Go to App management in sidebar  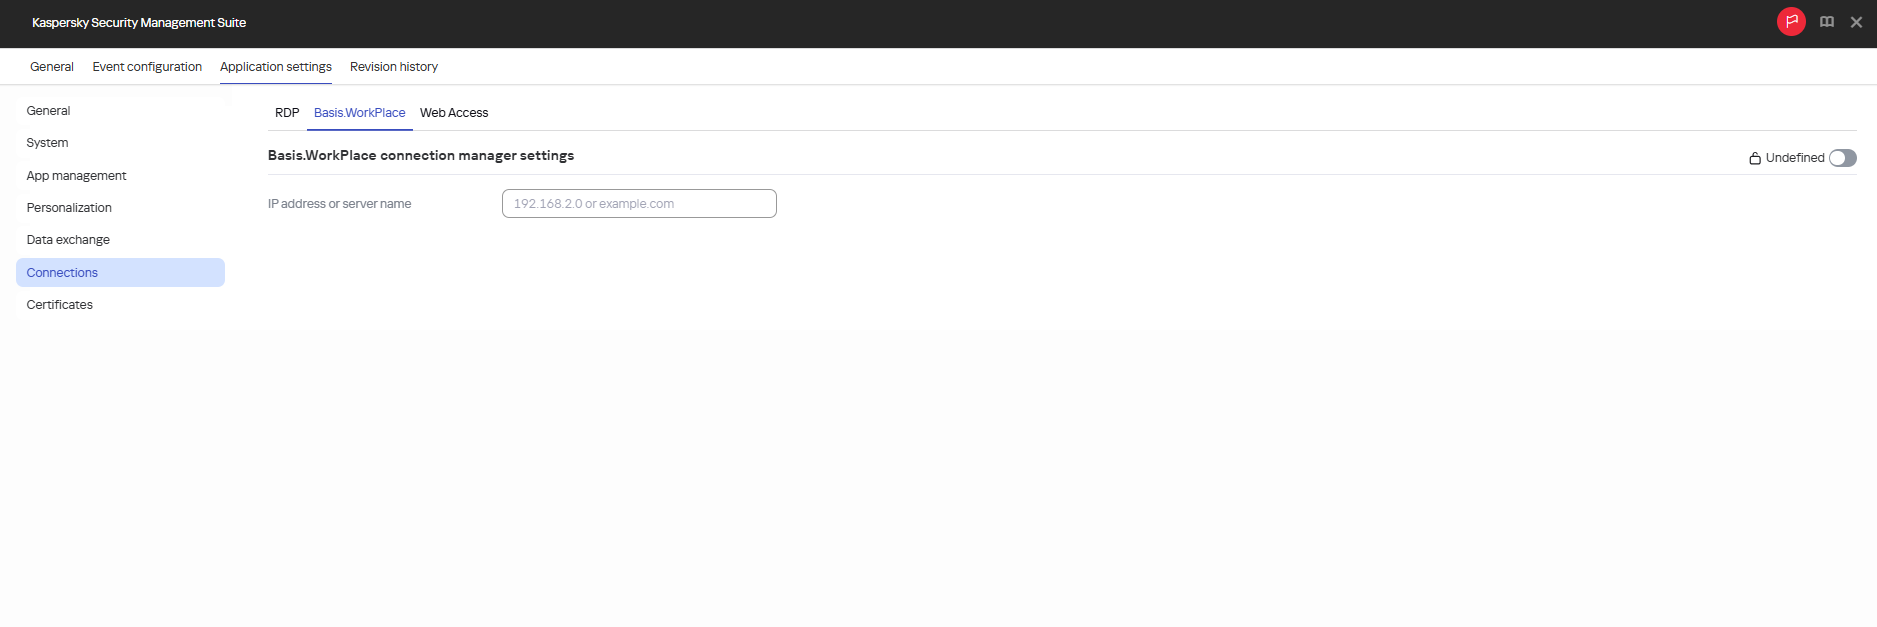coord(120,176)
